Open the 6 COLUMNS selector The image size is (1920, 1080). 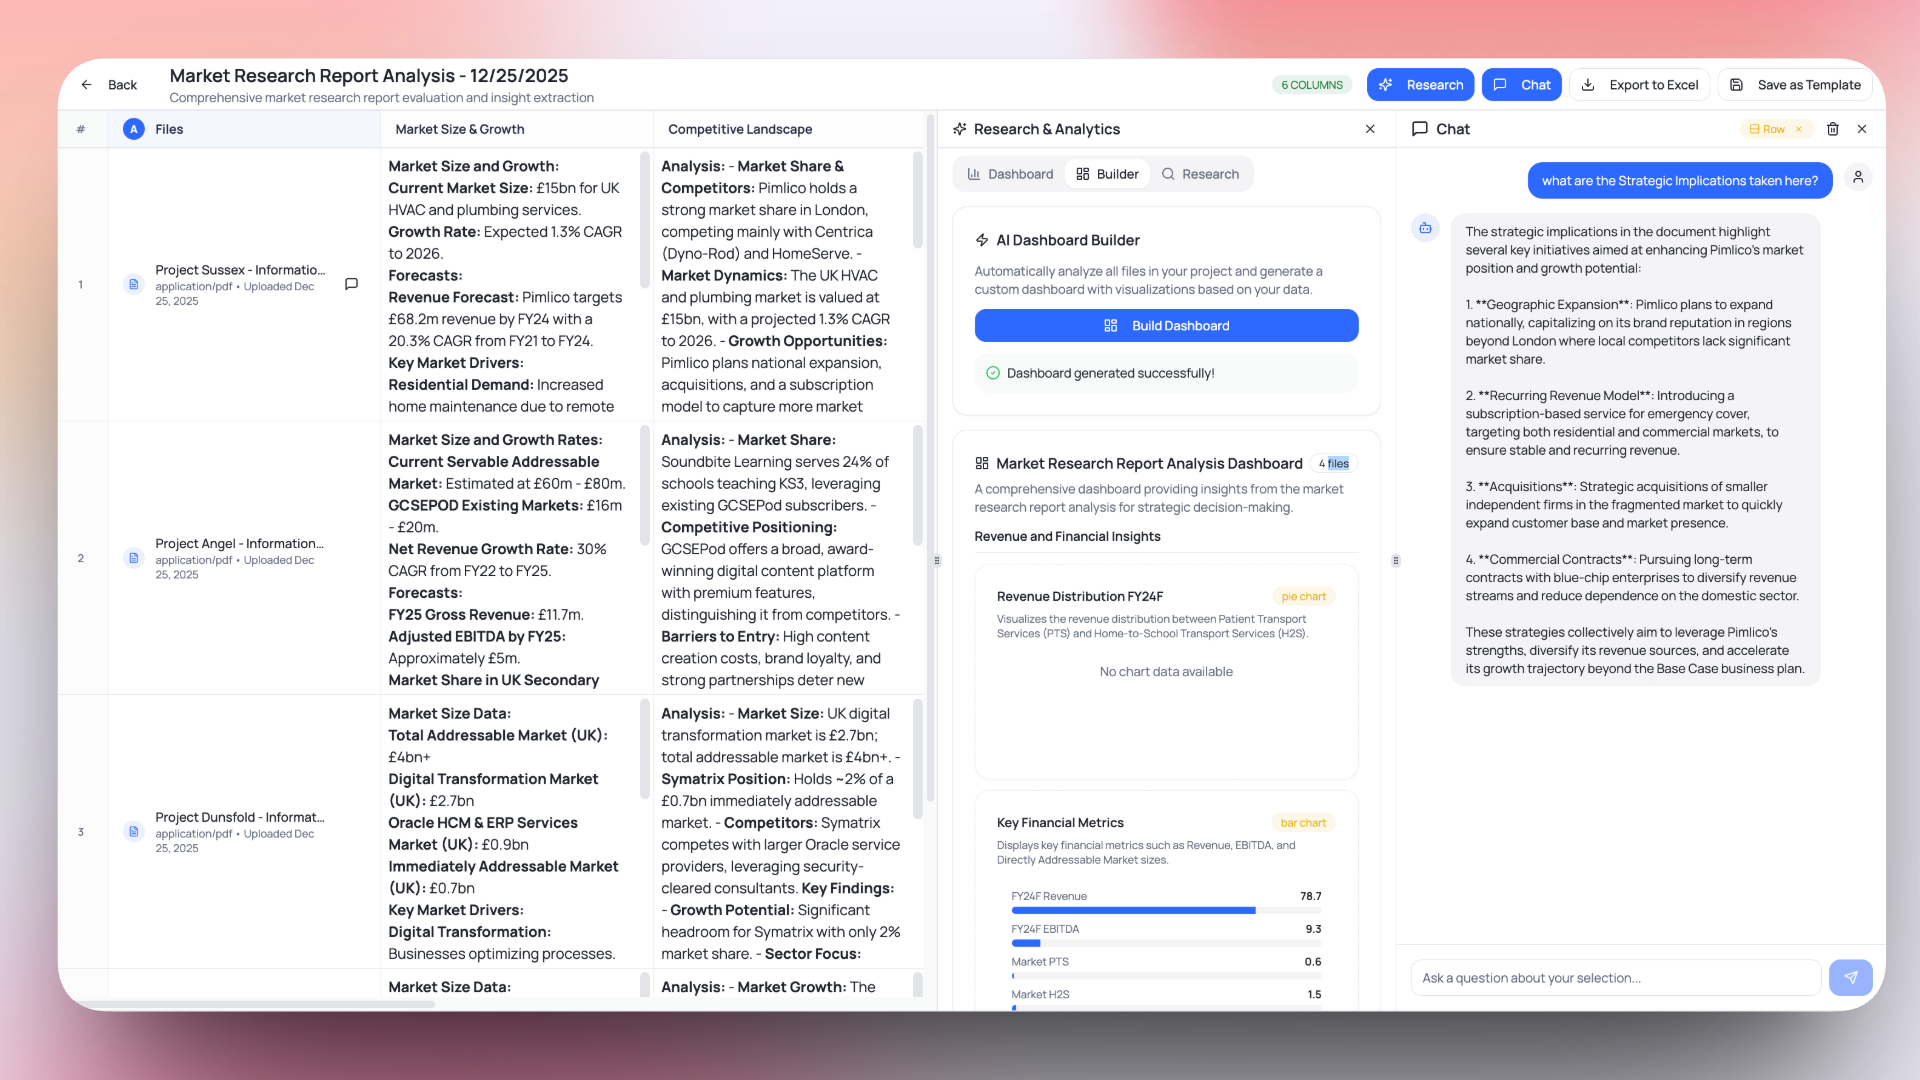[x=1311, y=84]
